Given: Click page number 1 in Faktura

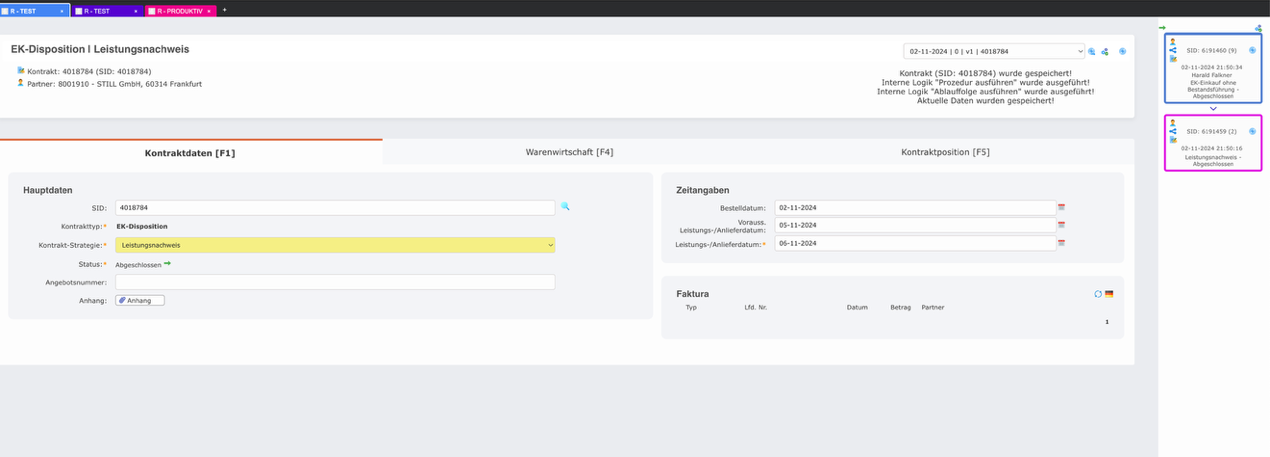Looking at the screenshot, I should tap(1107, 322).
